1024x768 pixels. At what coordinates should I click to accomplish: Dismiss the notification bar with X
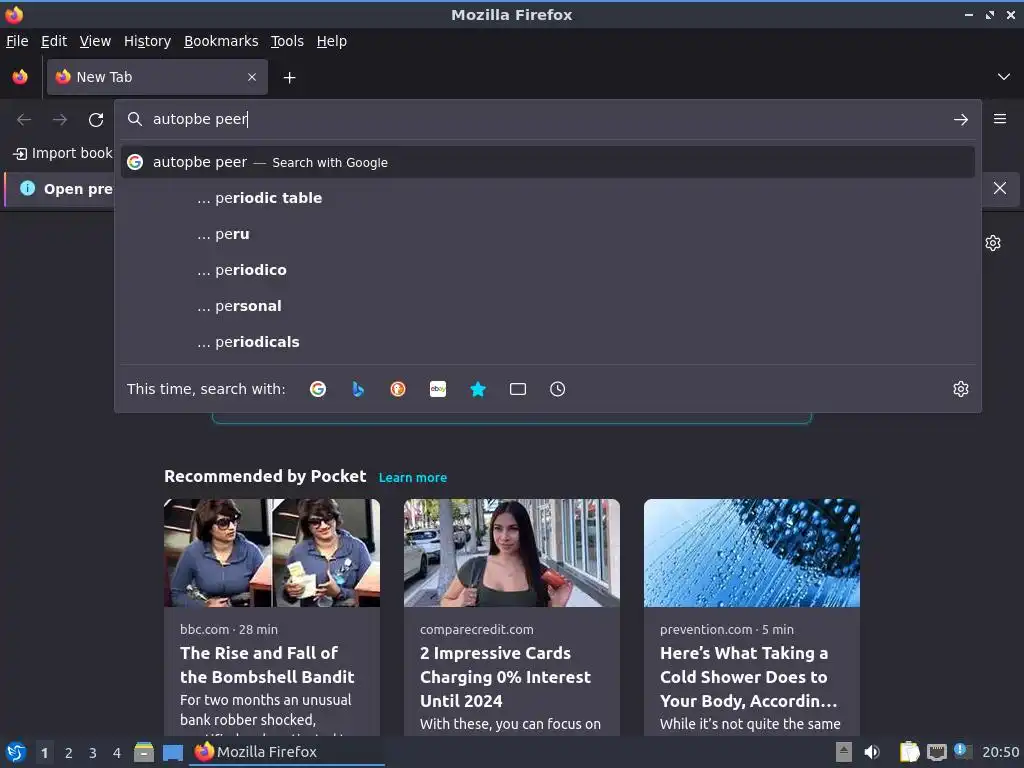coord(1000,188)
